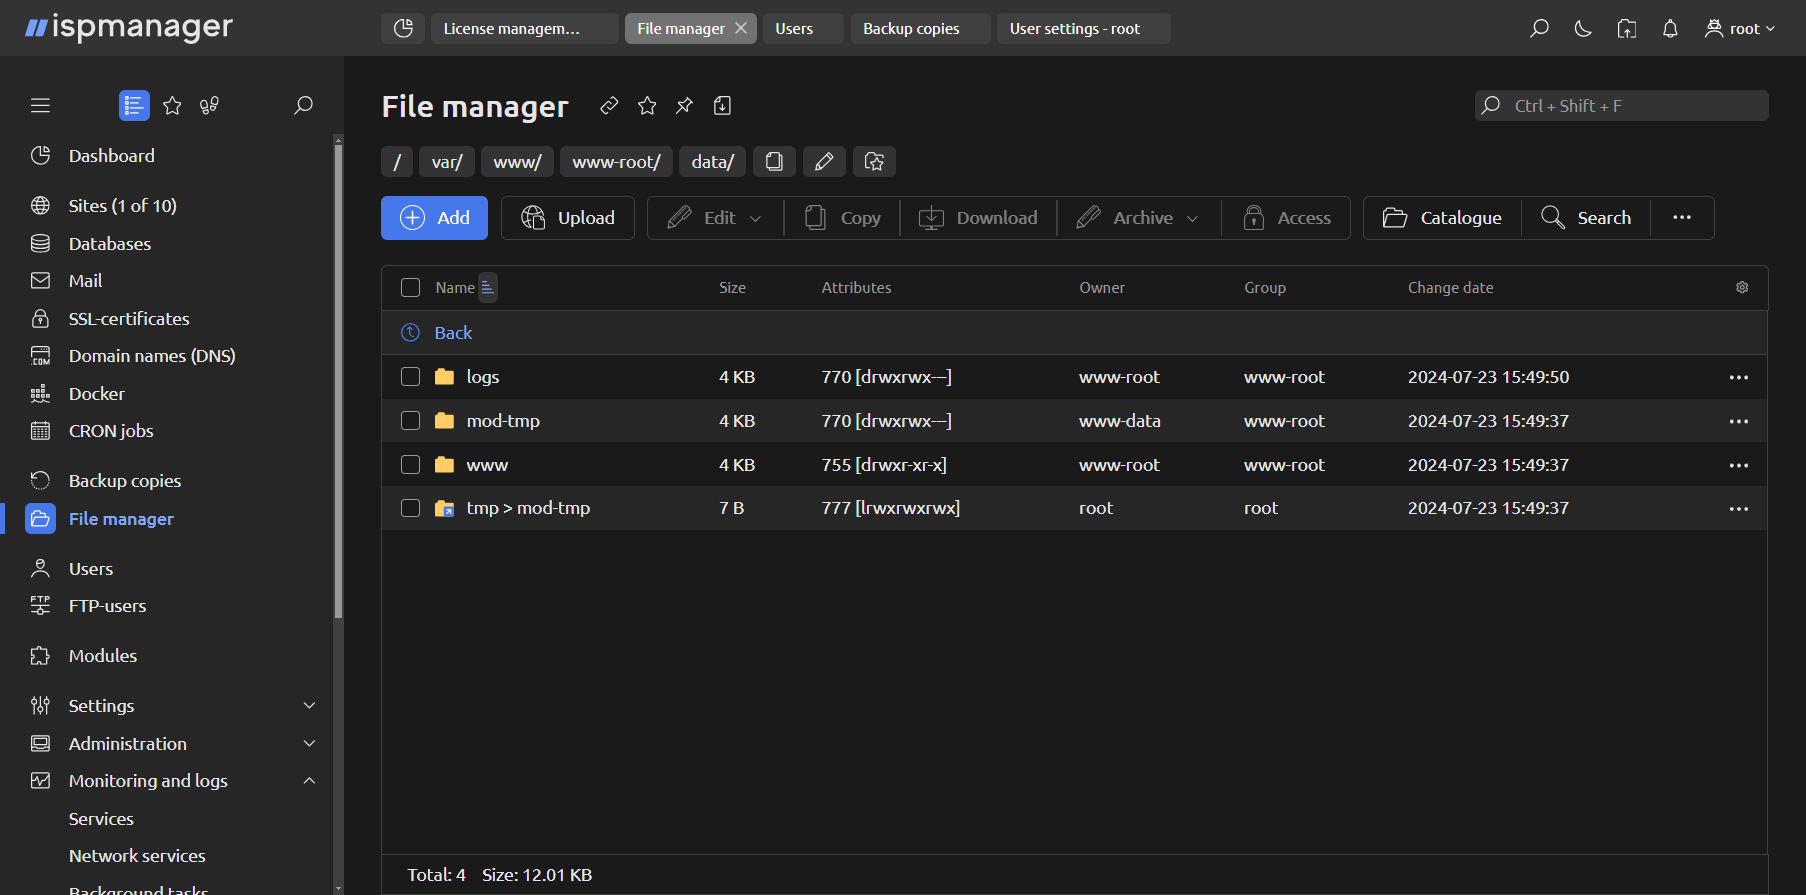Add File manager to favorites star
Viewport: 1806px width, 895px height.
coord(647,106)
